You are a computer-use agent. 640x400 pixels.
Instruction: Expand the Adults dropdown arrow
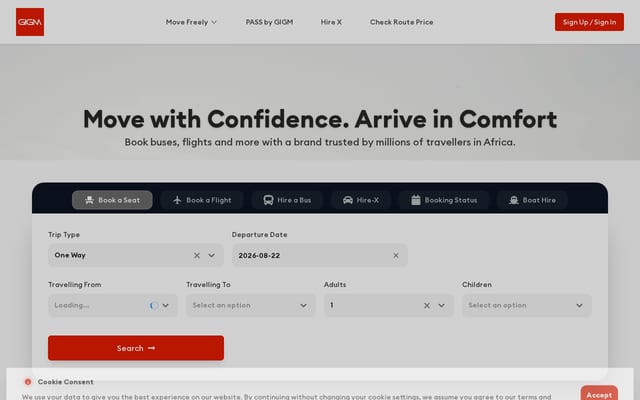click(x=441, y=305)
